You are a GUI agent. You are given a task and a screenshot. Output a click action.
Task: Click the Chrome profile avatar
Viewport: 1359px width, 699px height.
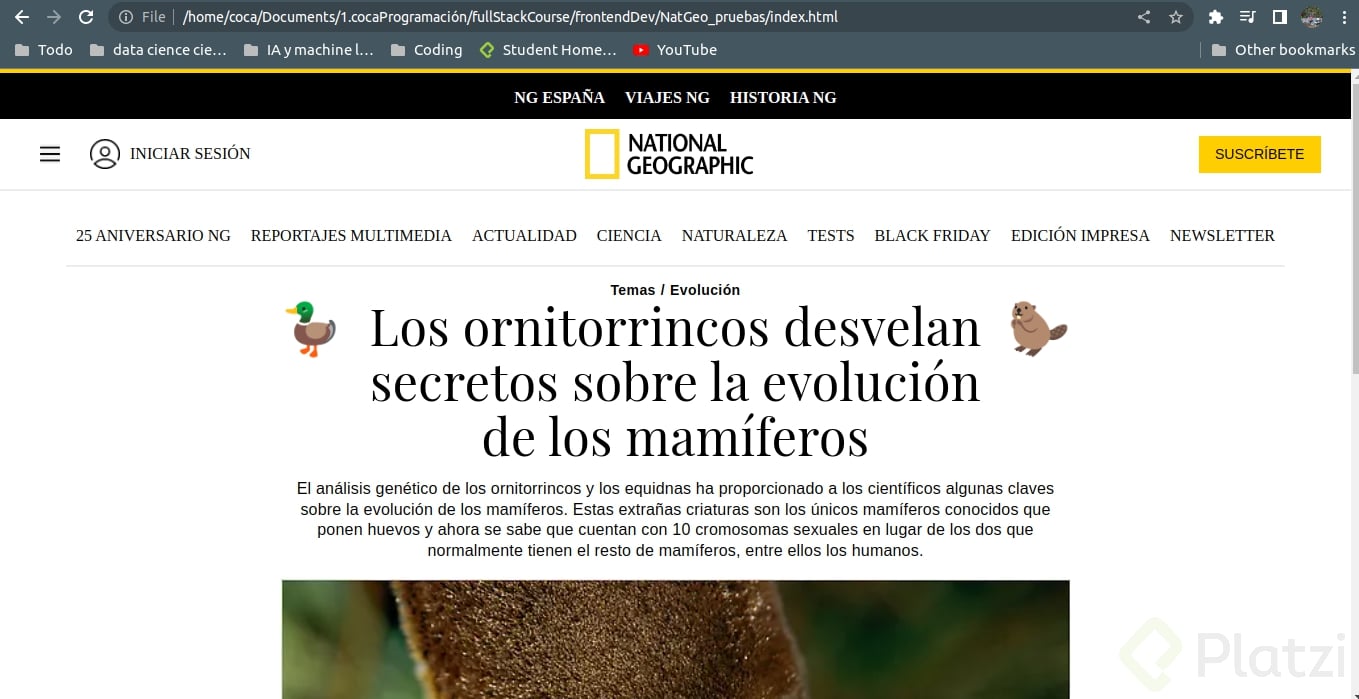click(x=1312, y=16)
